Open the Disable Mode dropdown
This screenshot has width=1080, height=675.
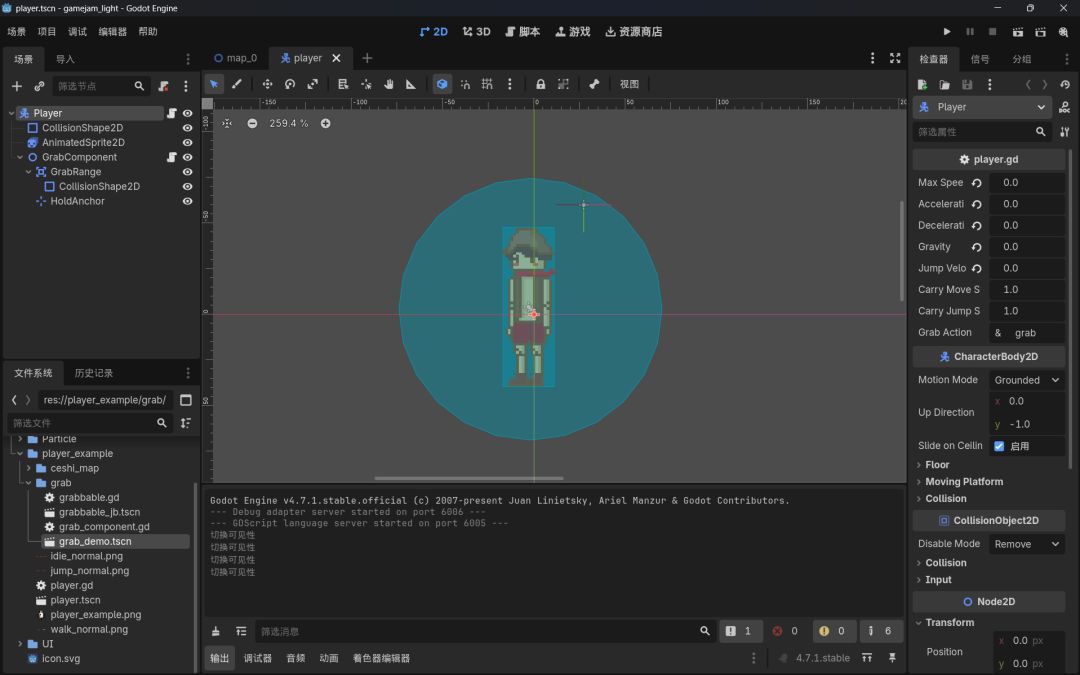[x=1026, y=544]
